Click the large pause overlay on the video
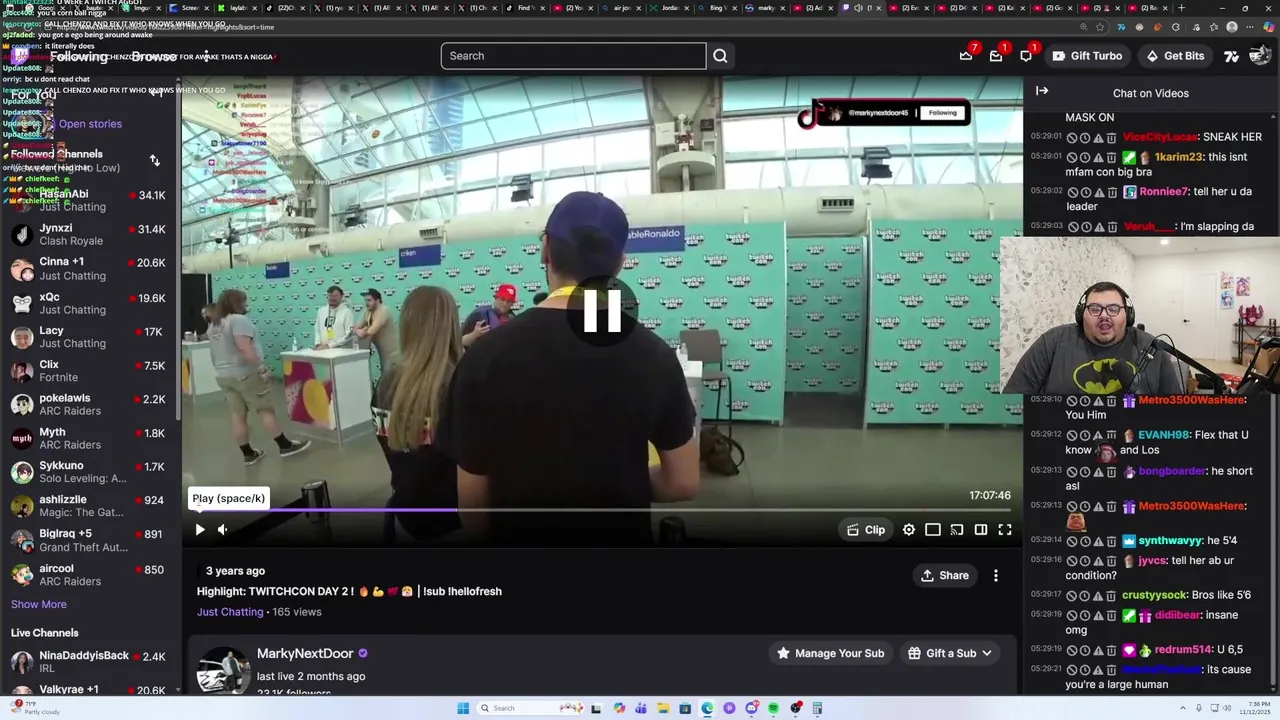 pos(602,311)
